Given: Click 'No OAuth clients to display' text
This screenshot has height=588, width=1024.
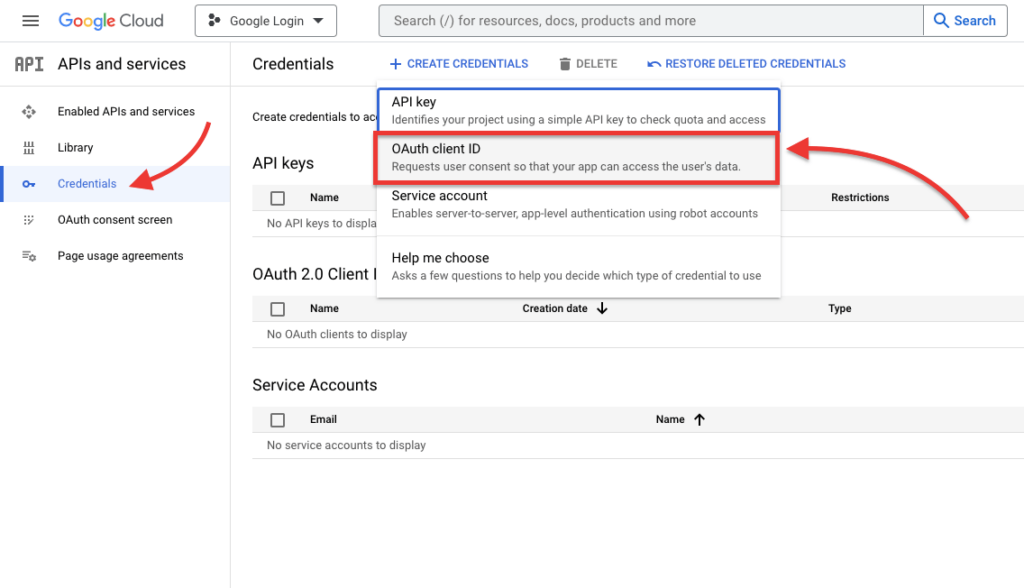Looking at the screenshot, I should (337, 335).
